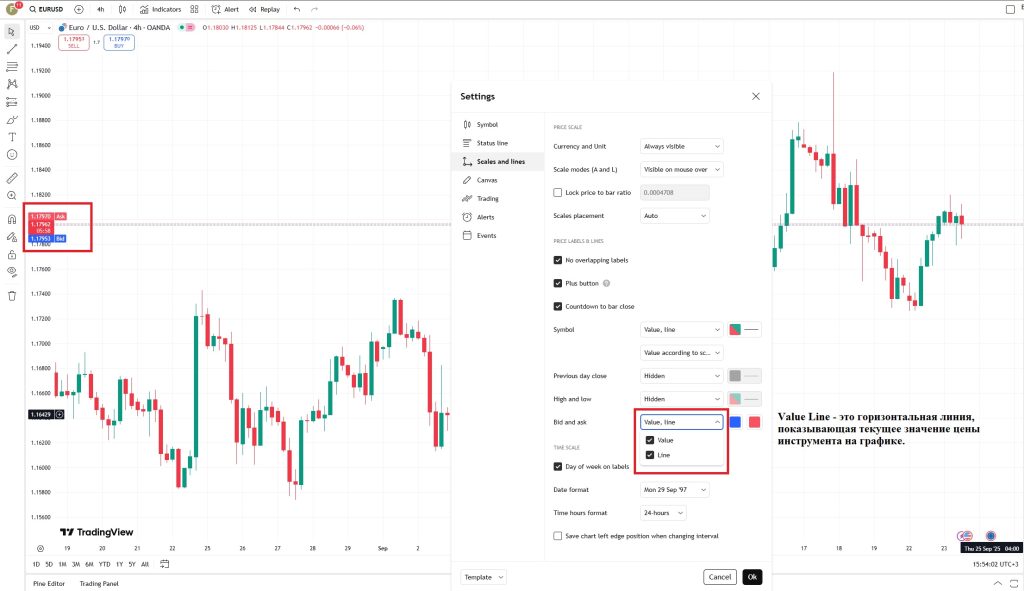1024x591 pixels.
Task: Enable Lock price to bar ratio
Action: [x=558, y=193]
